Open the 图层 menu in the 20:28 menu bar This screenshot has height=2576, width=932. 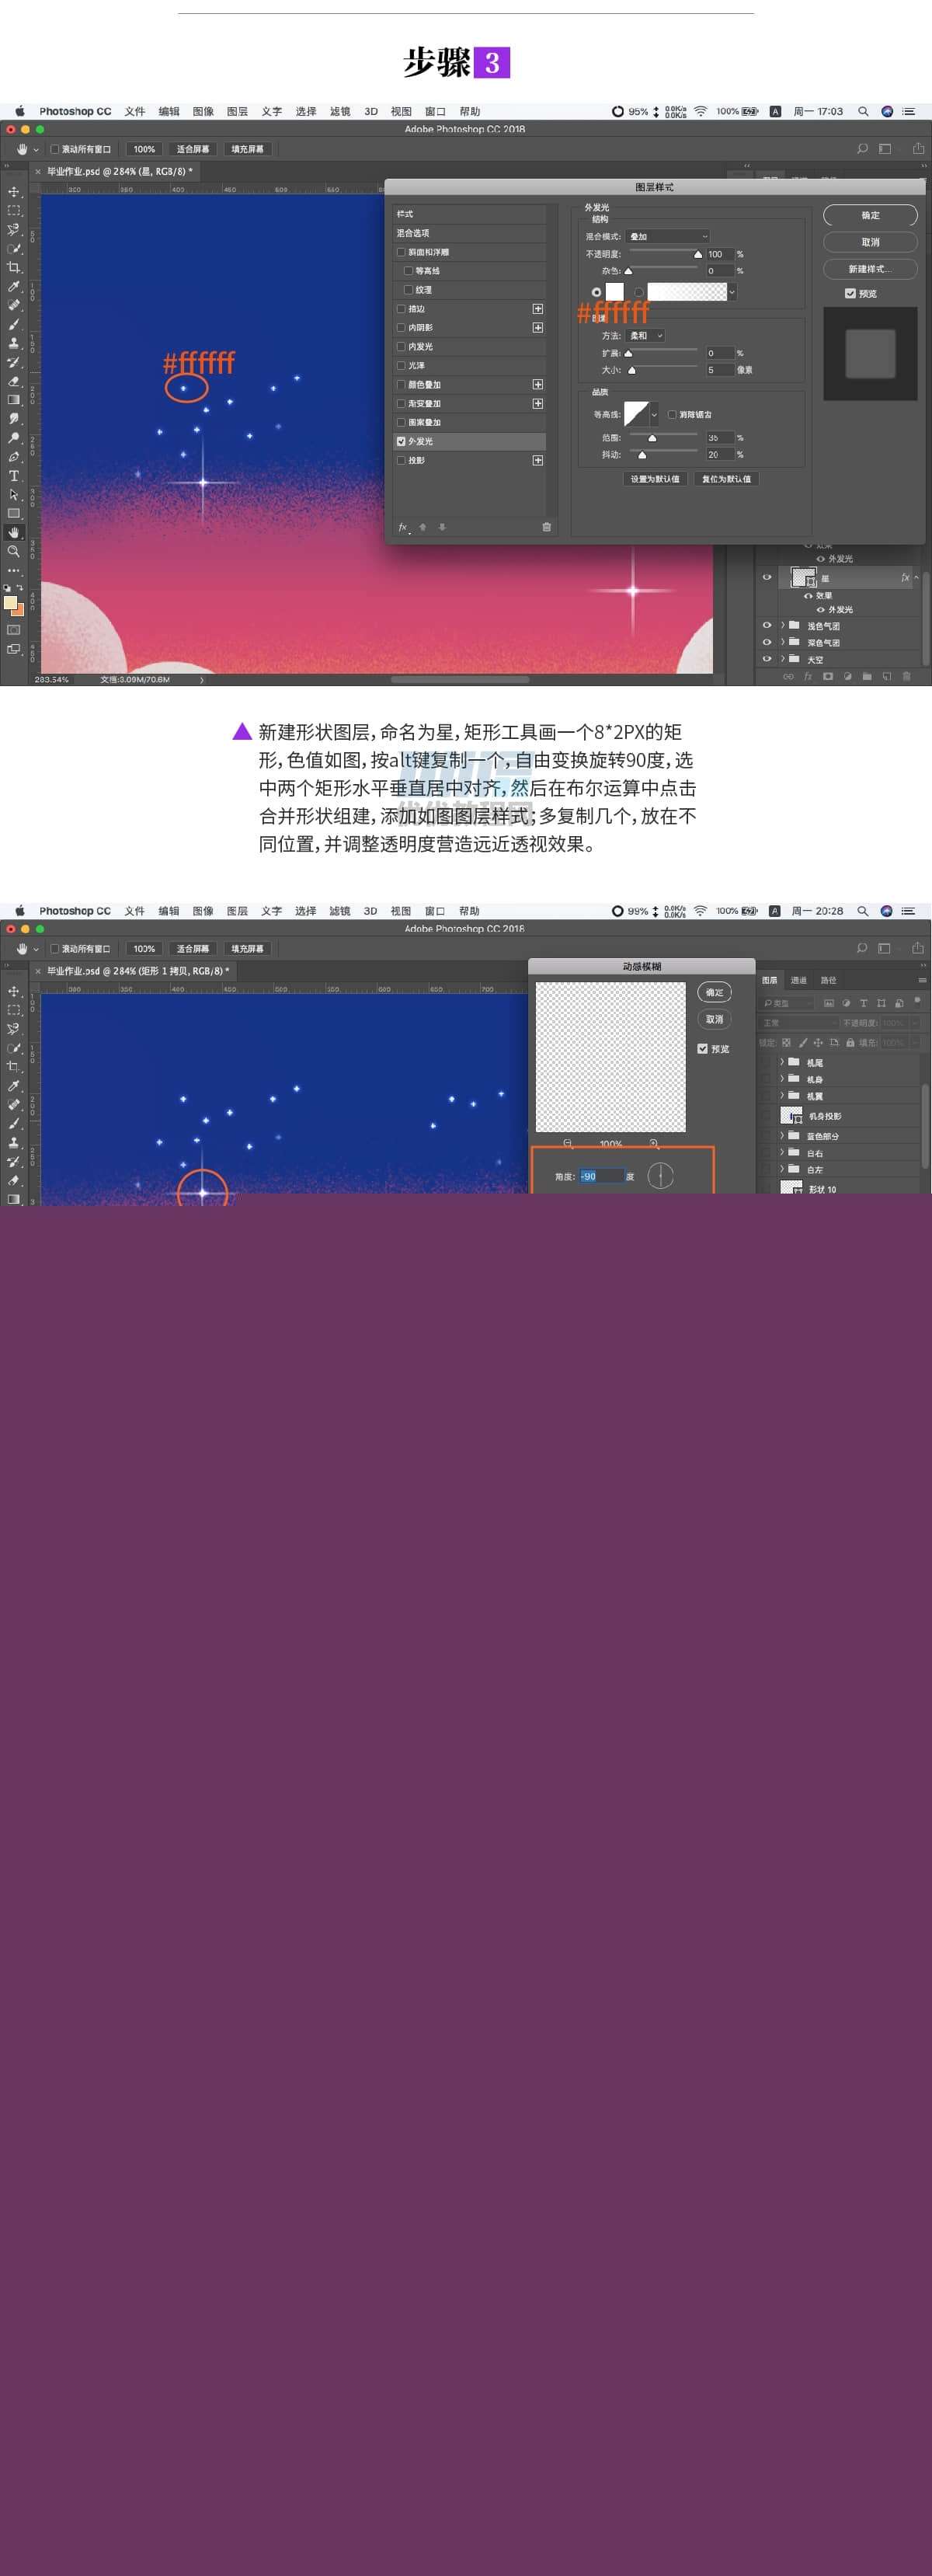tap(237, 911)
